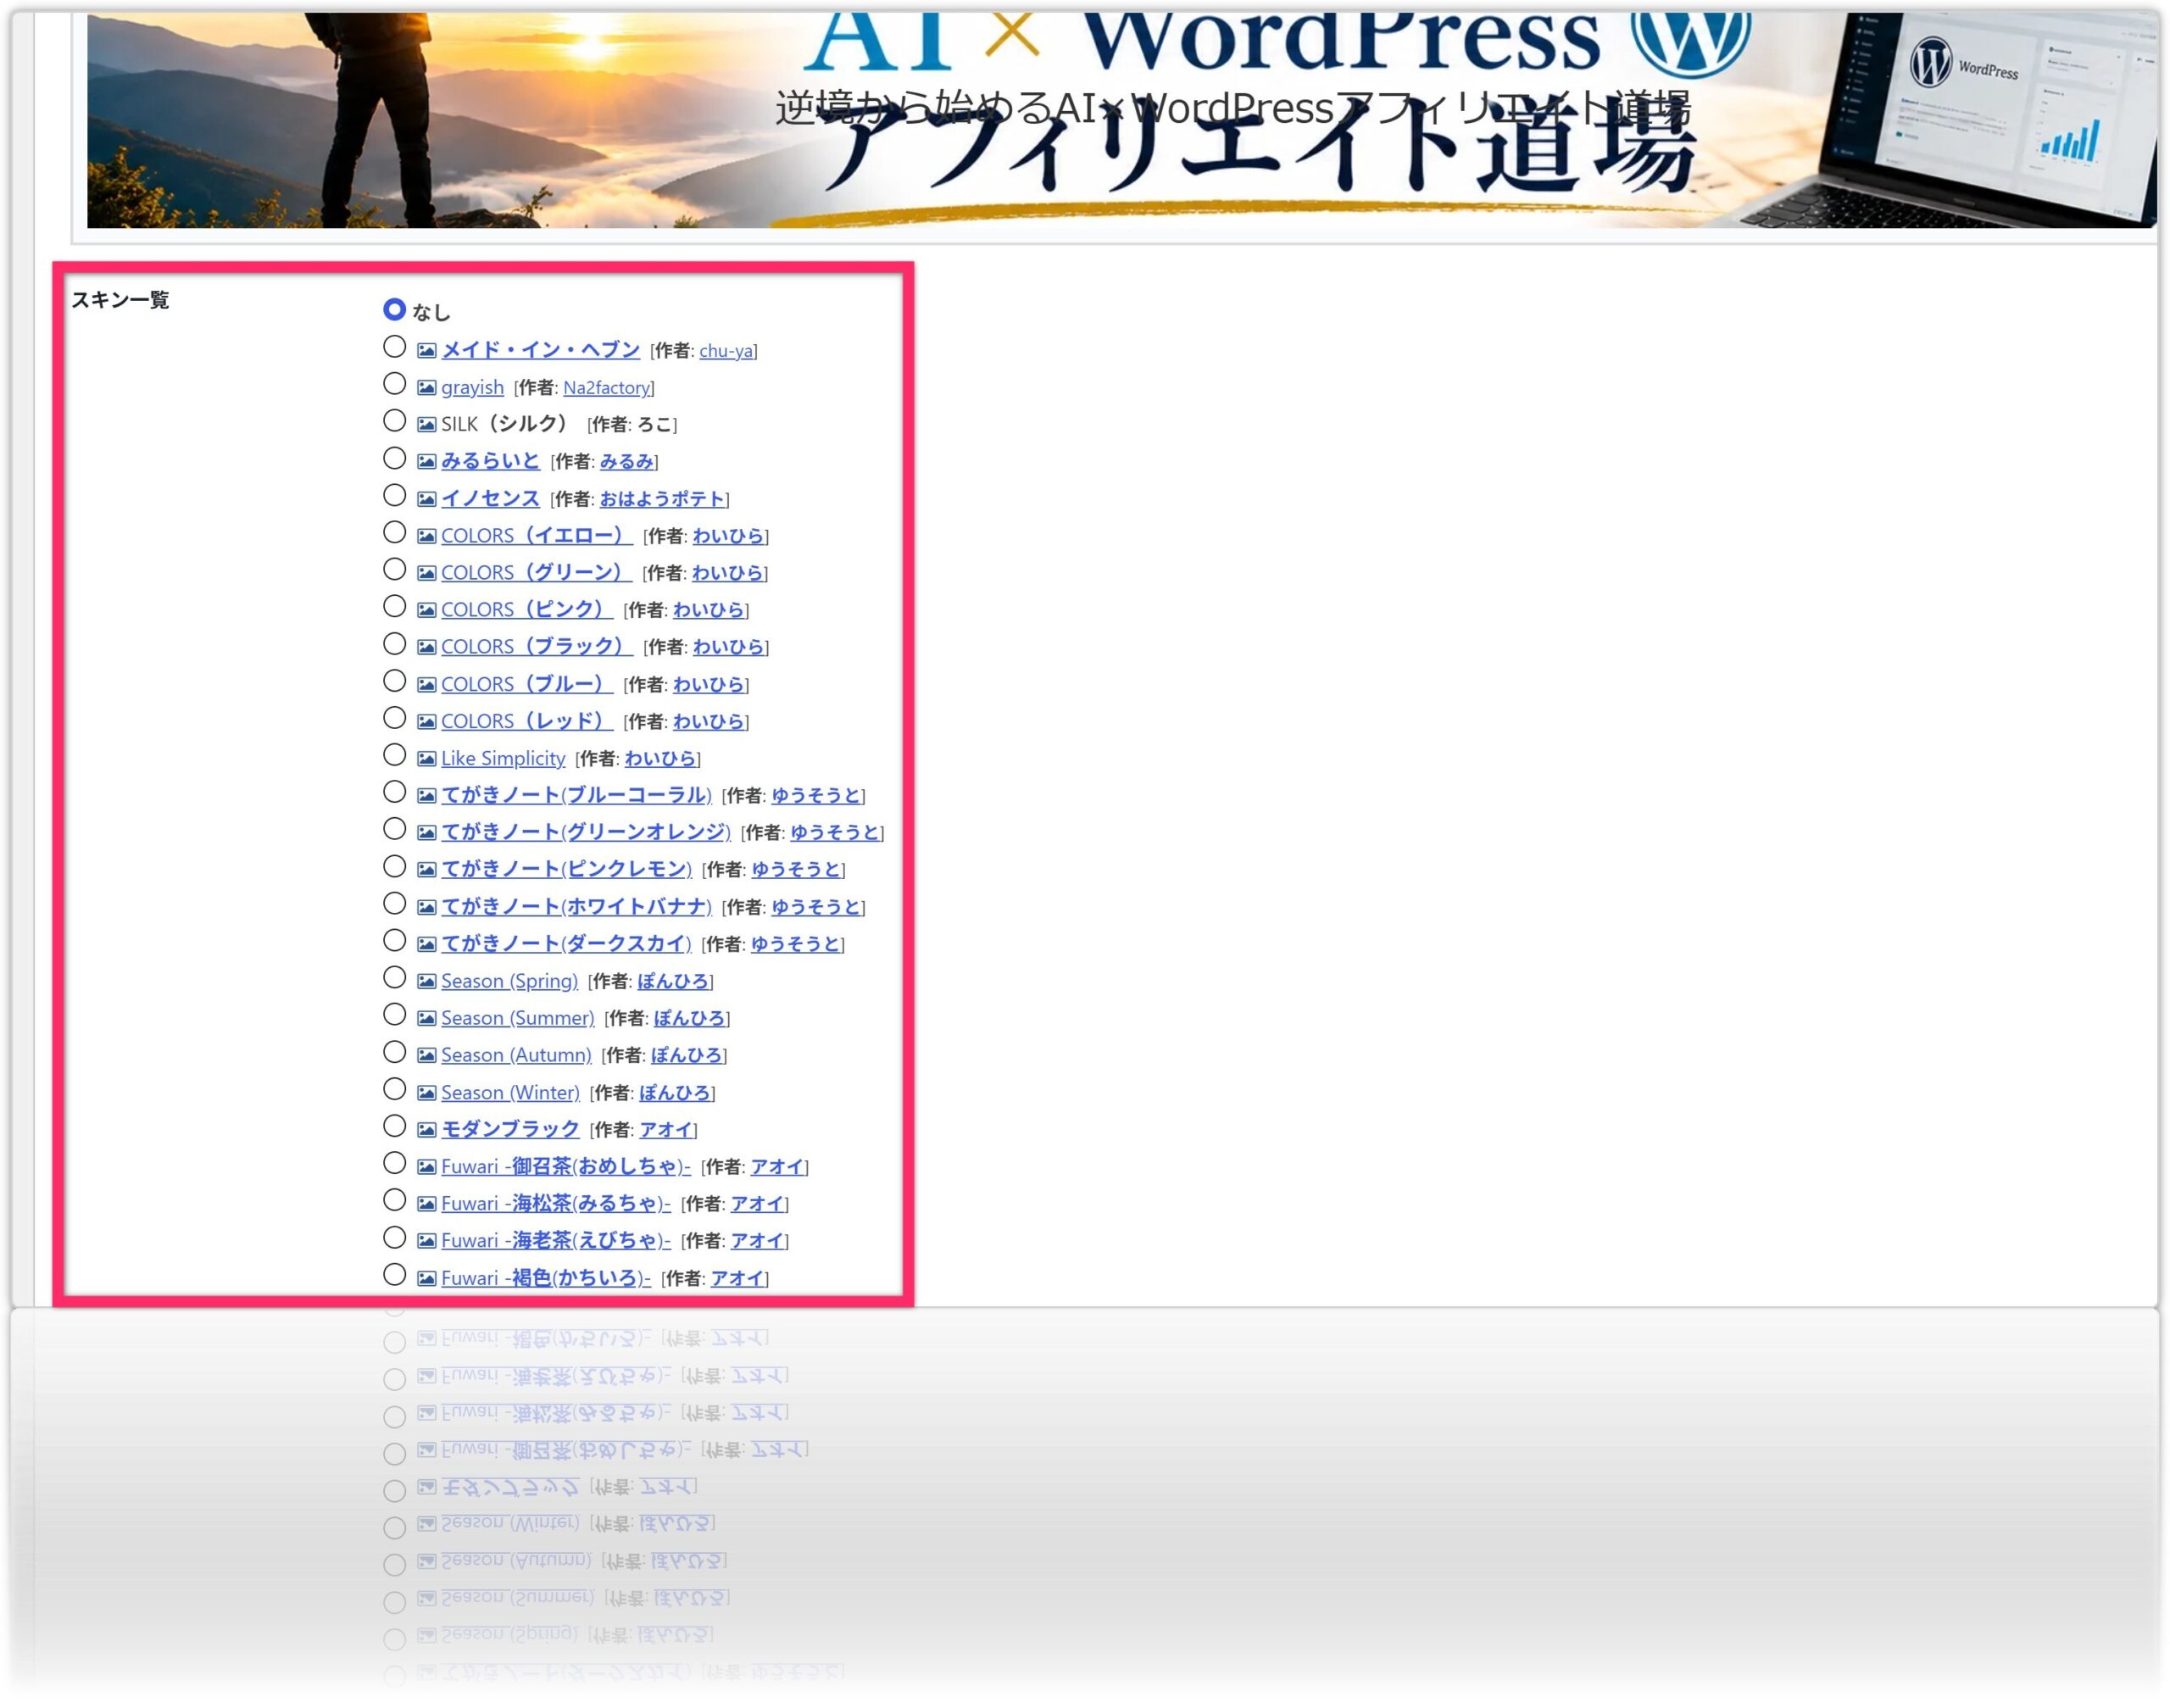Choose COLORS（イエロー） radio button
Screen dimensions: 2170x1708
coord(394,533)
